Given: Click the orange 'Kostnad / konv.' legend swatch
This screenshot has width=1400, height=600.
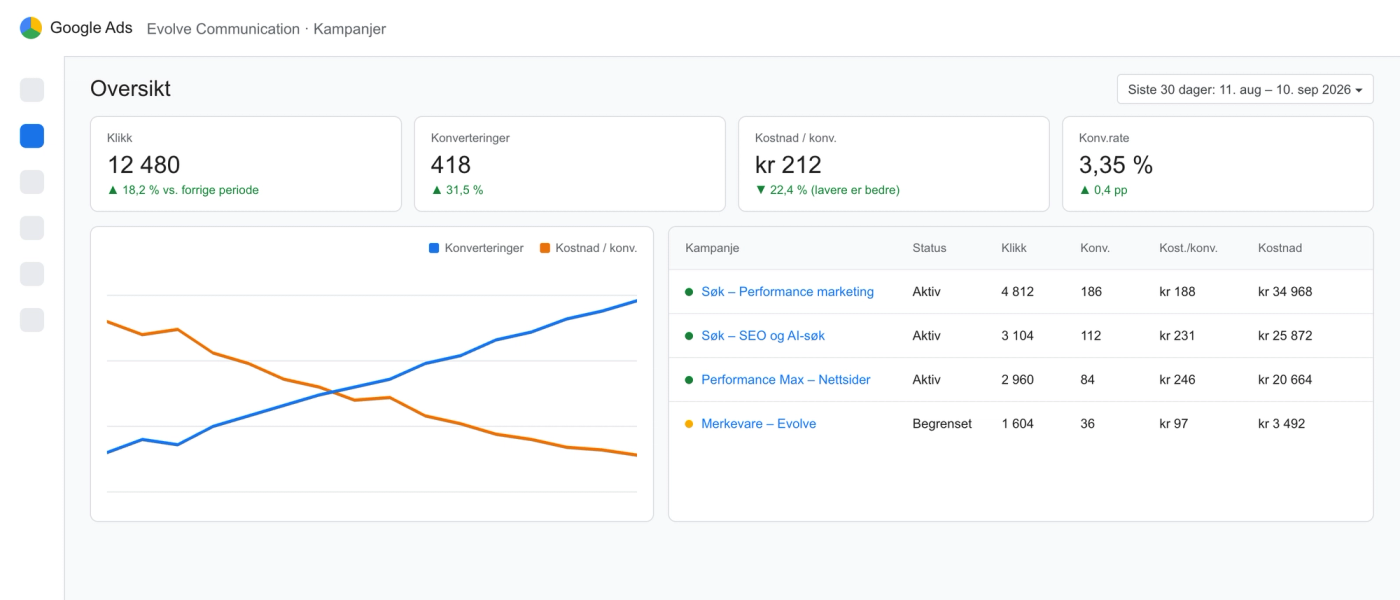Looking at the screenshot, I should pos(545,248).
